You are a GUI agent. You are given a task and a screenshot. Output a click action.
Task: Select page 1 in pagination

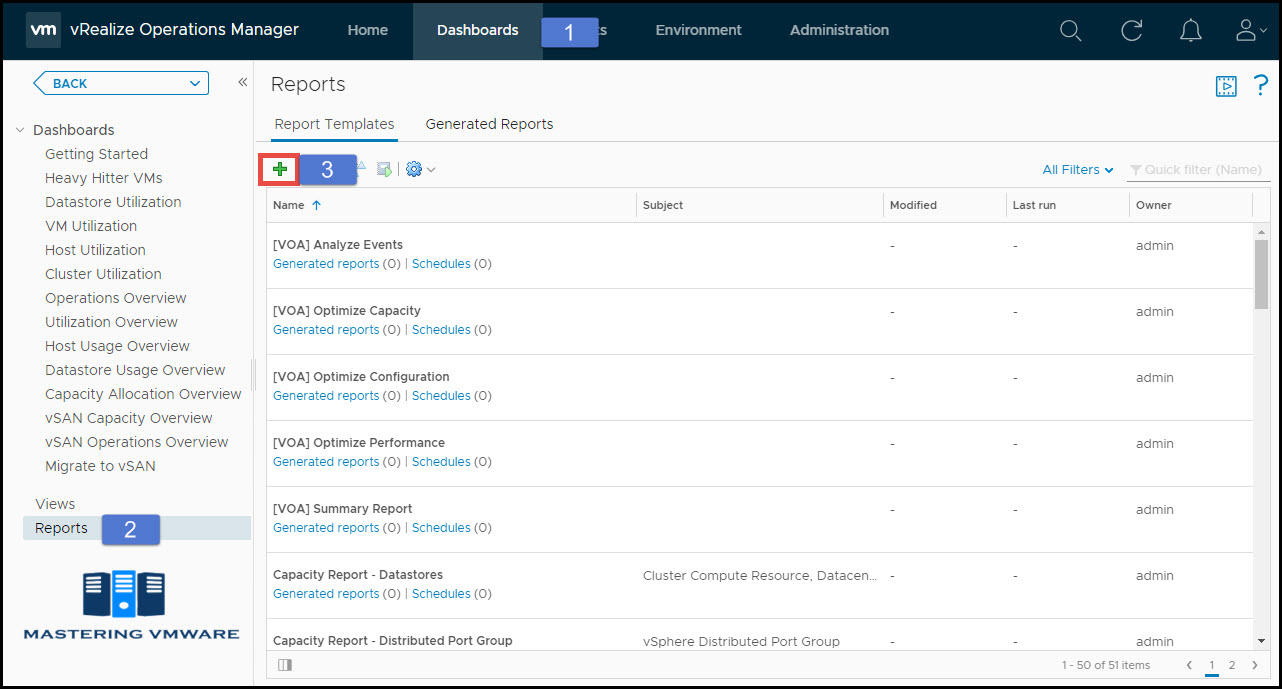pos(1212,665)
